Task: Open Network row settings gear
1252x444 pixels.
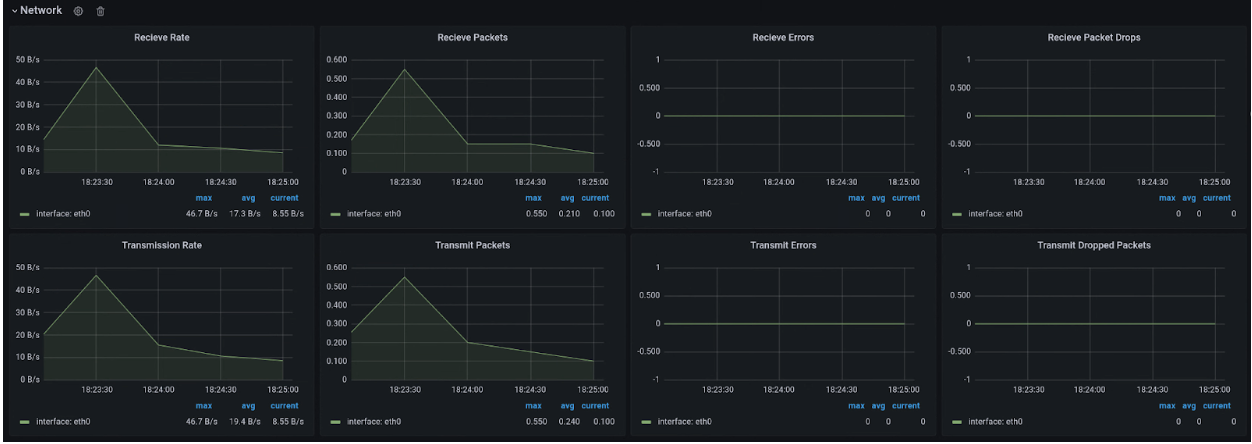Action: coord(78,11)
